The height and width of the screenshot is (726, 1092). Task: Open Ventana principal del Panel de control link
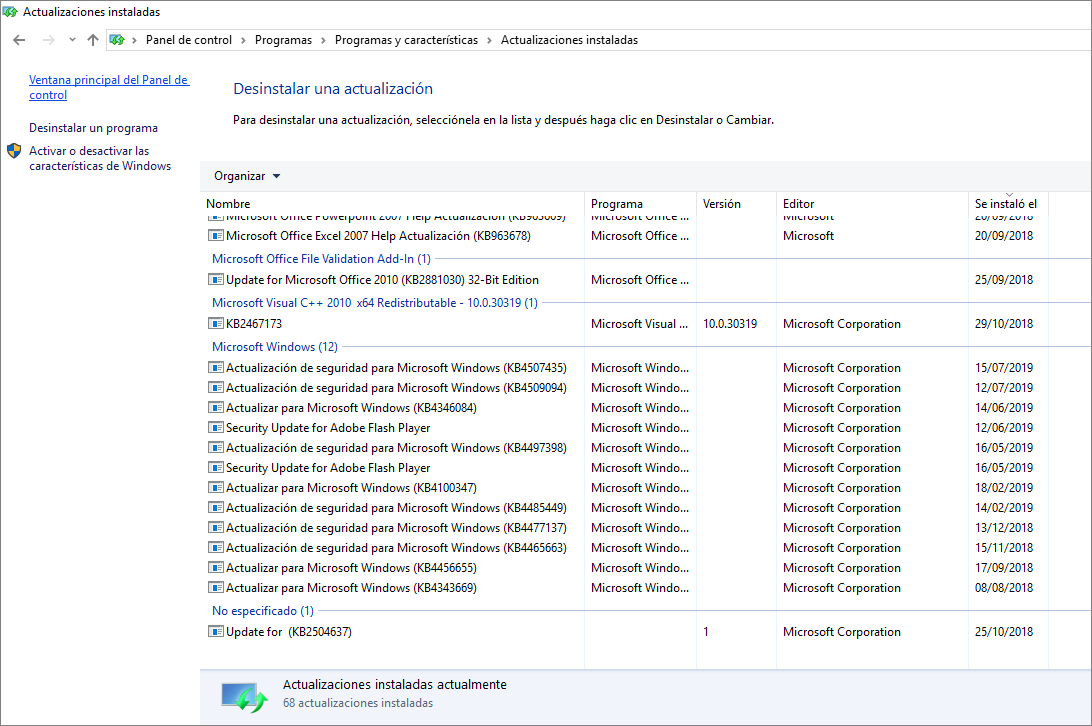(109, 87)
